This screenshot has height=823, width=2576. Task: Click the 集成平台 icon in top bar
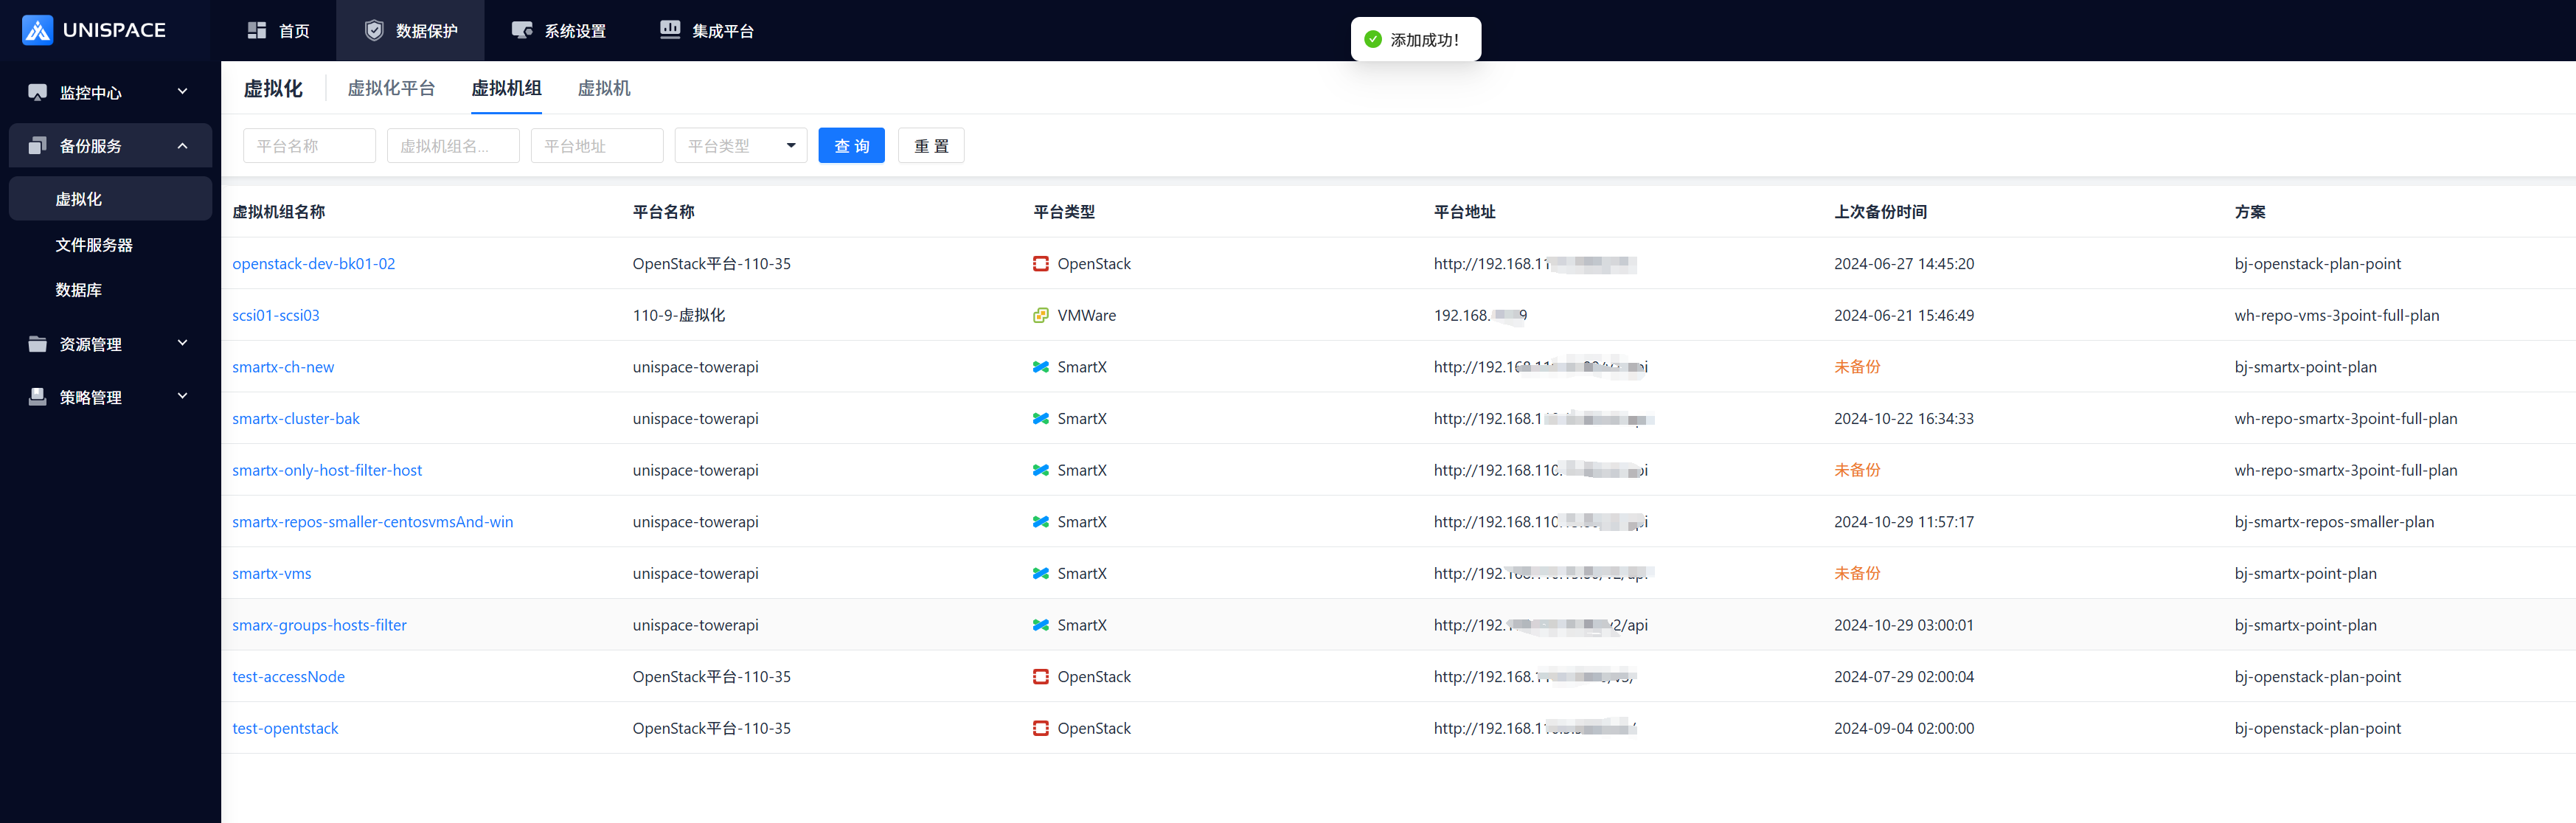[x=670, y=30]
